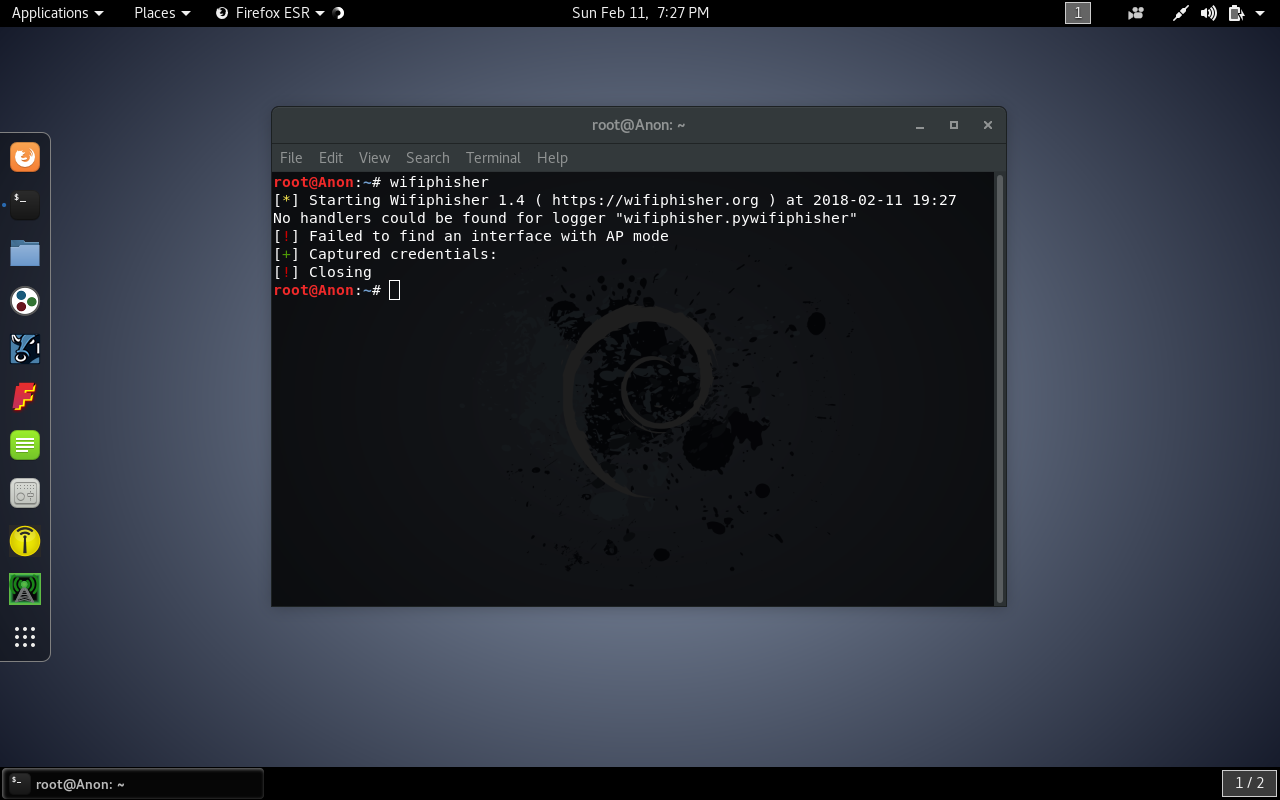Open the Search menu in the terminal
This screenshot has width=1280, height=800.
pos(427,157)
